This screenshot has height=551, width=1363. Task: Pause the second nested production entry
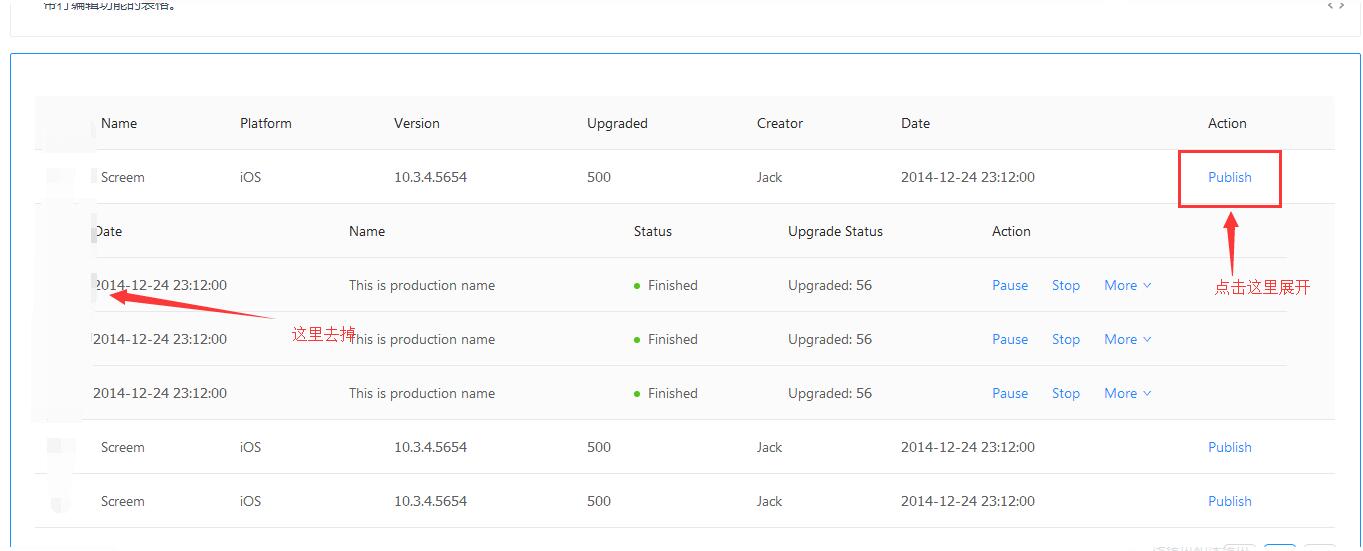click(1009, 339)
